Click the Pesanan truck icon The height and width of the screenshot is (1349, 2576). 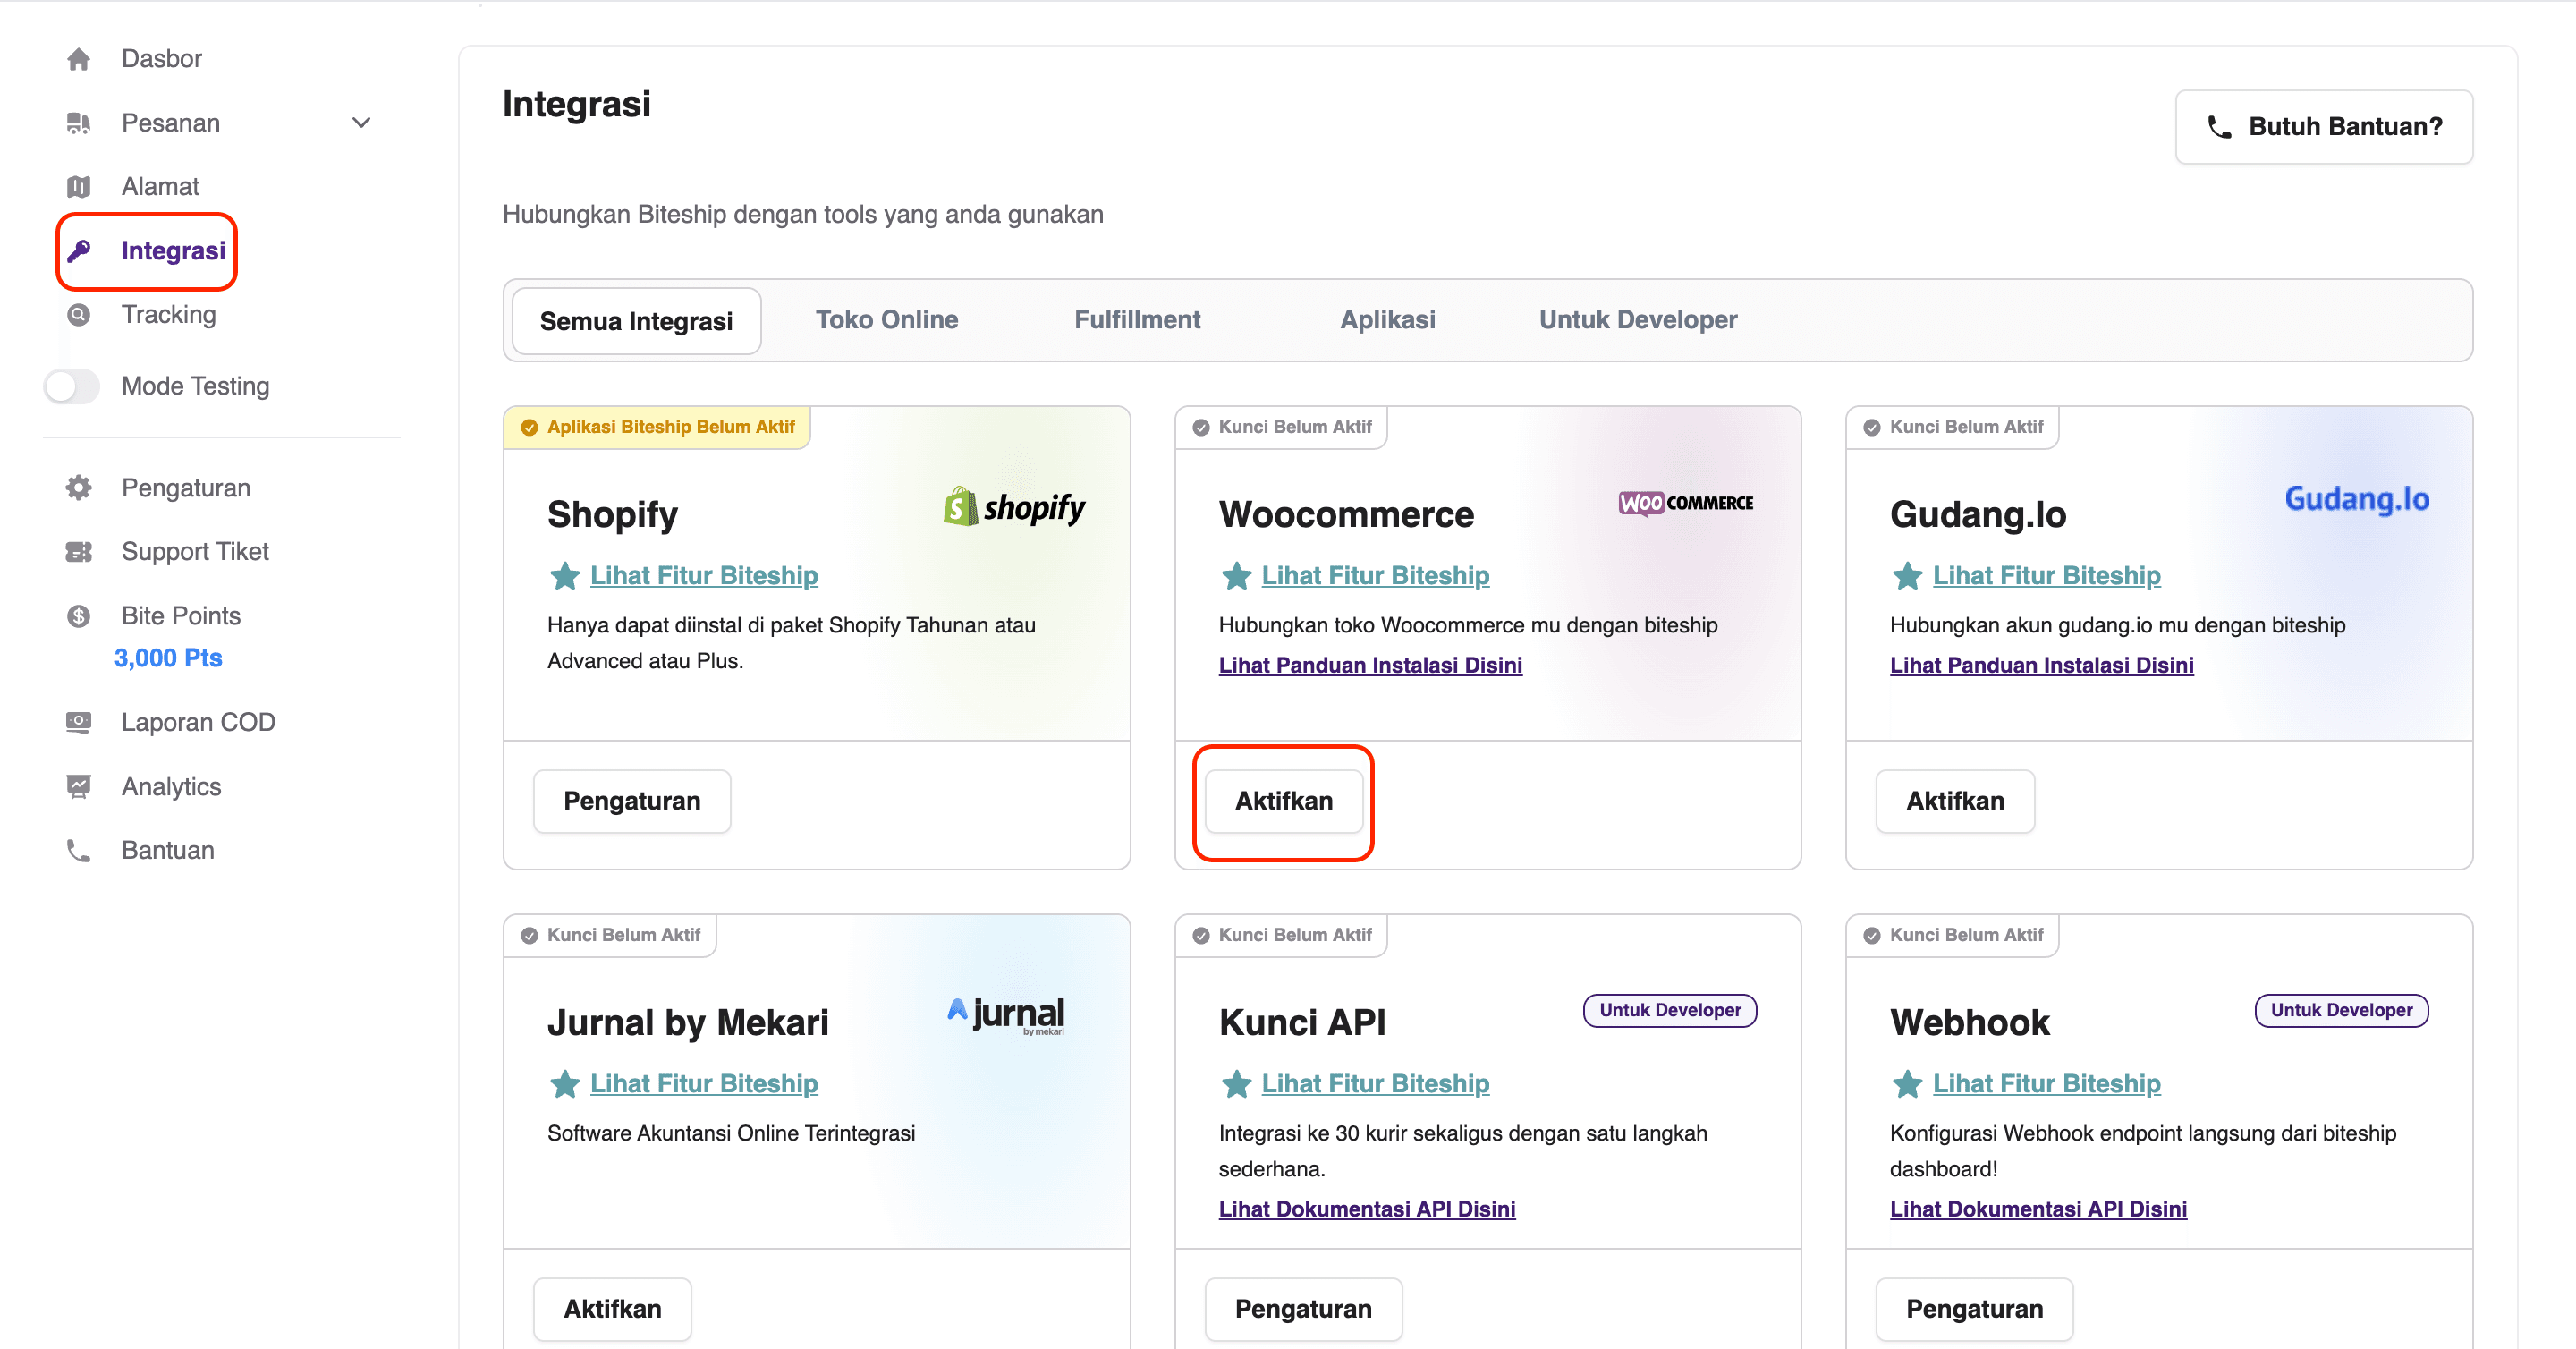(78, 123)
